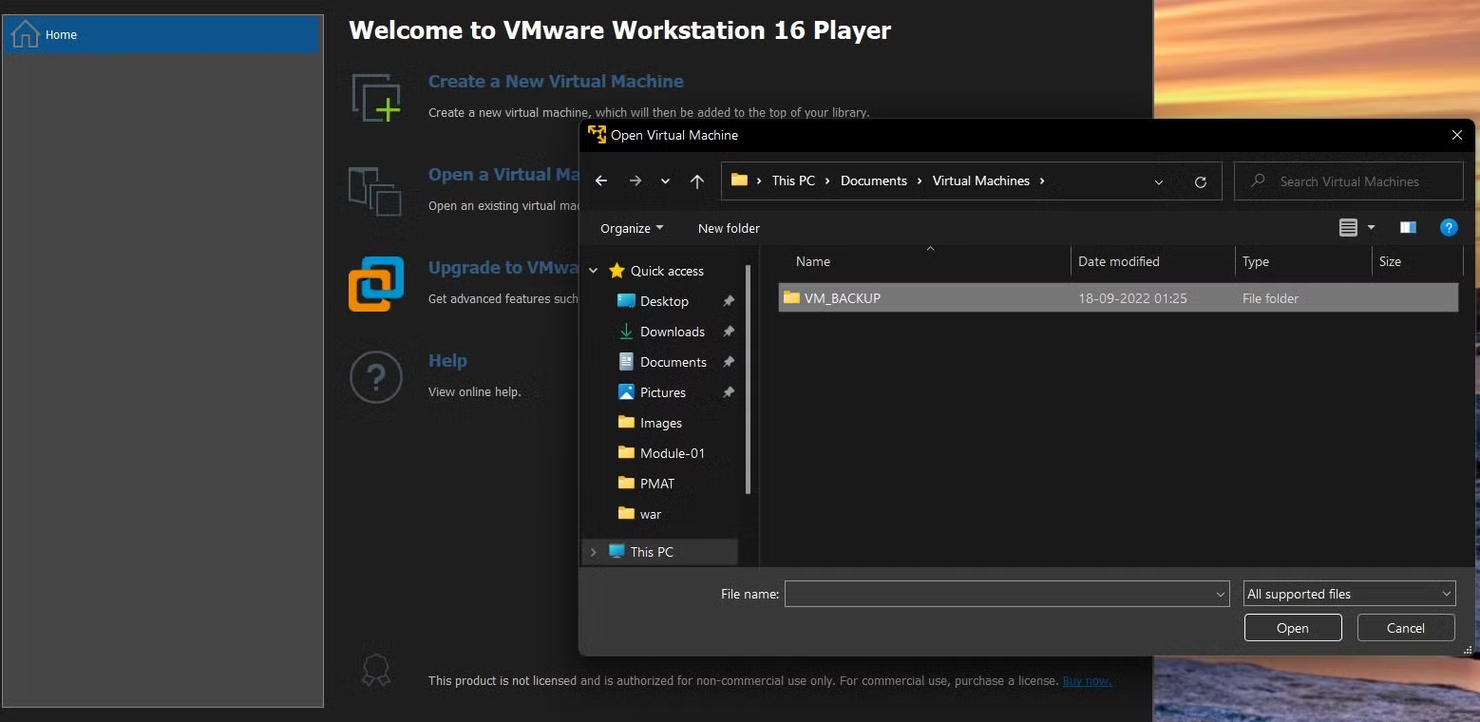1480x722 pixels.
Task: Click the Buy now link
Action: tap(1086, 680)
